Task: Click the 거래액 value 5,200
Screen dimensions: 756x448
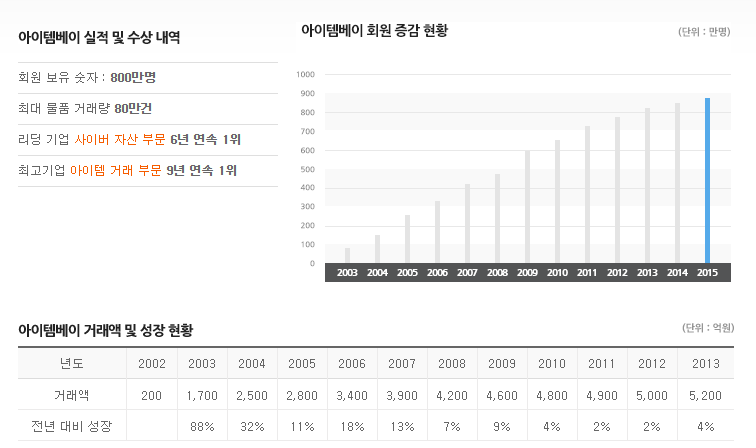Action: pos(705,396)
